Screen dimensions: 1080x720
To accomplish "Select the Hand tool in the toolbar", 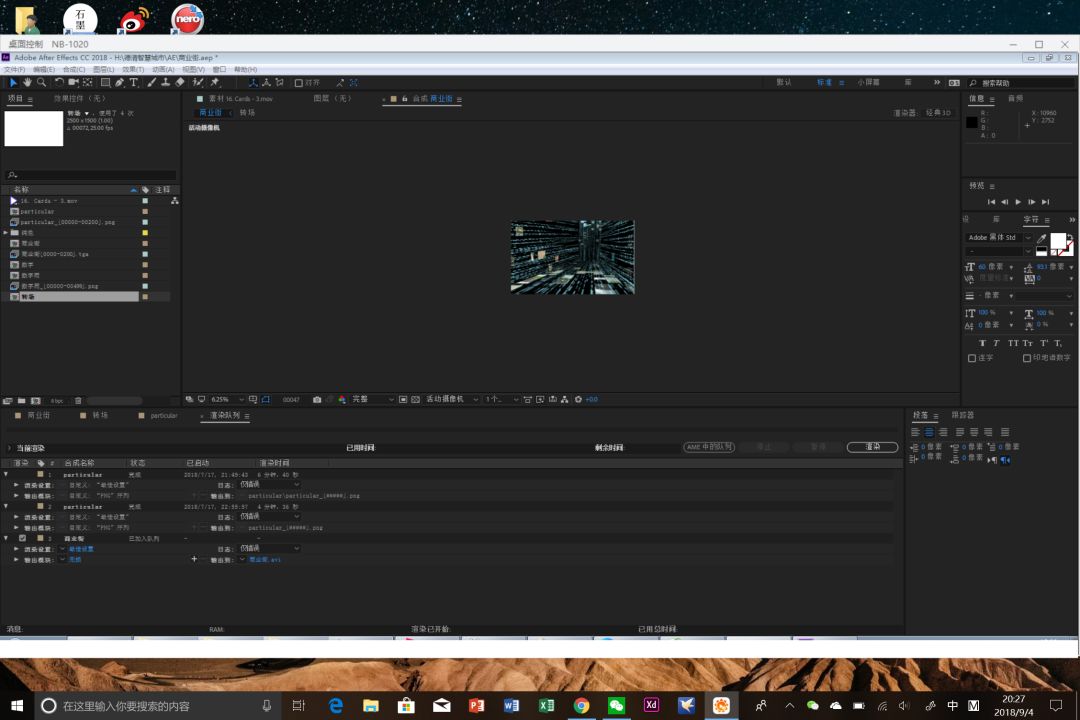I will tap(27, 83).
